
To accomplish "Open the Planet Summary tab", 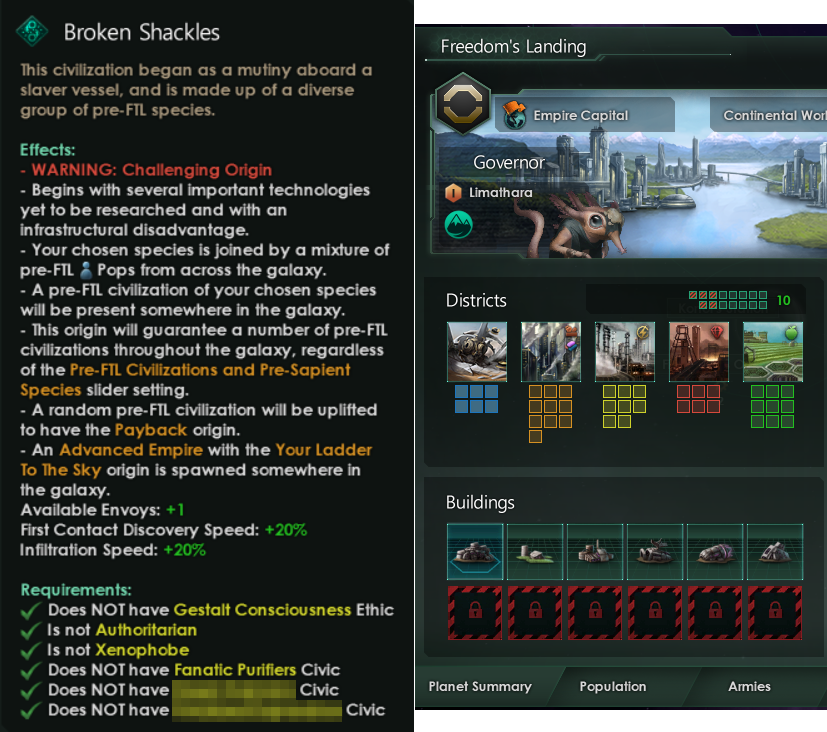I will click(x=480, y=687).
